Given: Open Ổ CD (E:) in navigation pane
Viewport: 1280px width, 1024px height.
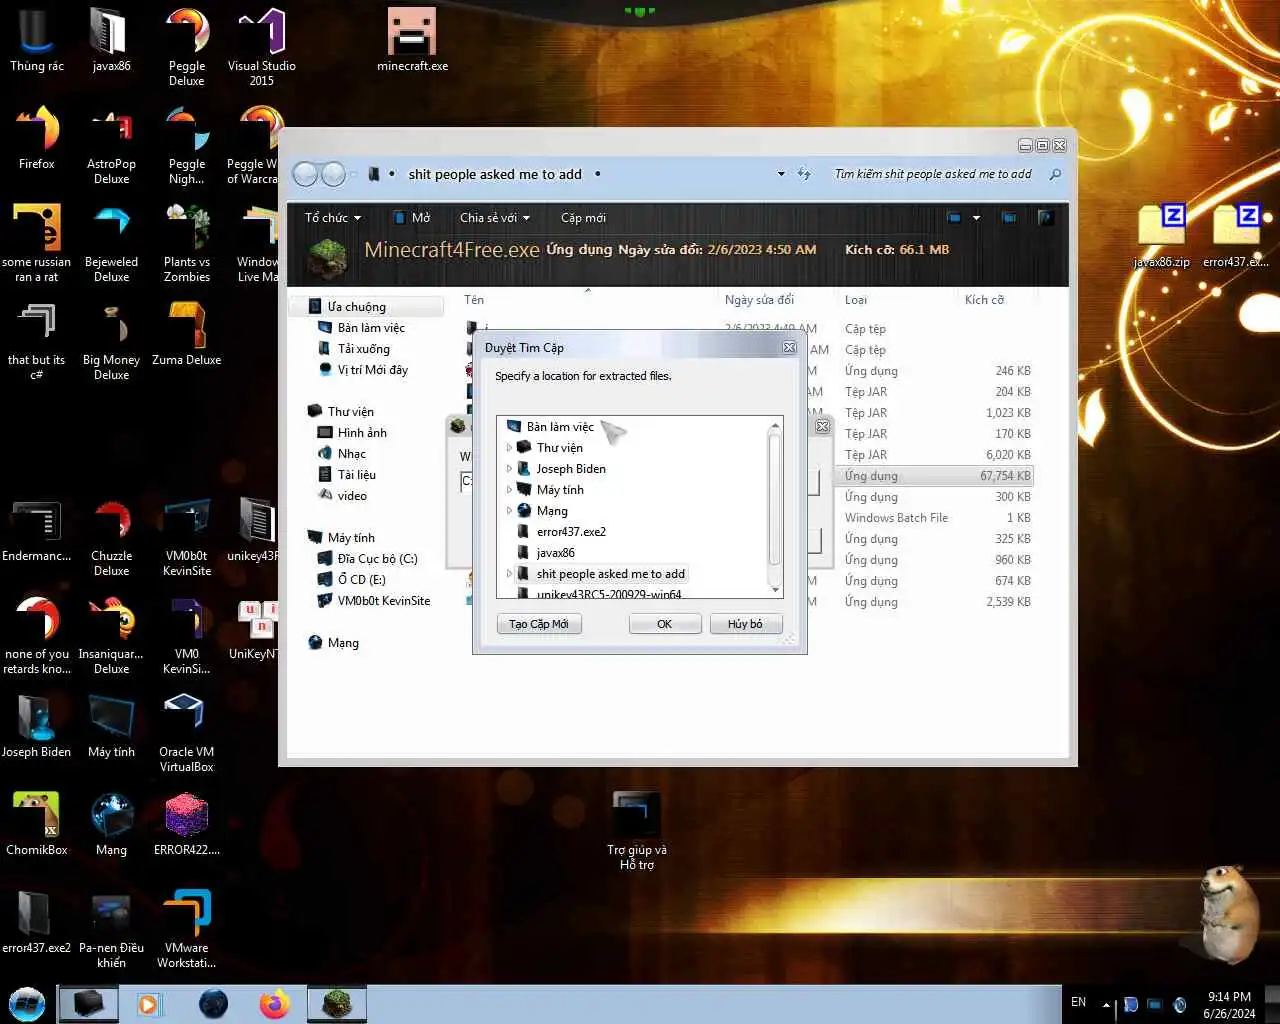Looking at the screenshot, I should tap(361, 580).
